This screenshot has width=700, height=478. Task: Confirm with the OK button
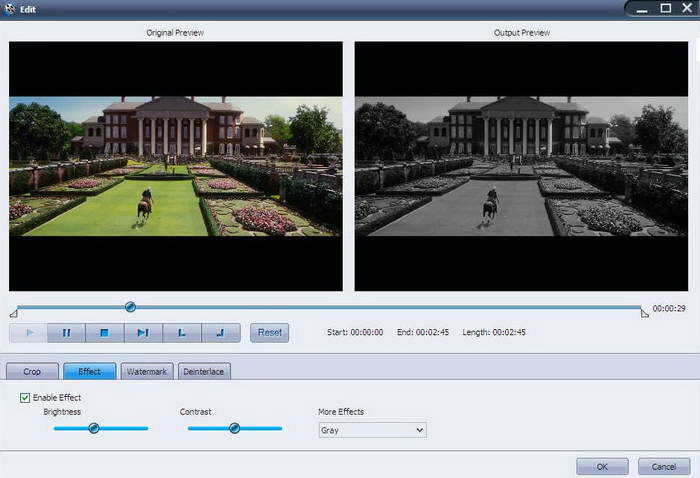point(602,467)
